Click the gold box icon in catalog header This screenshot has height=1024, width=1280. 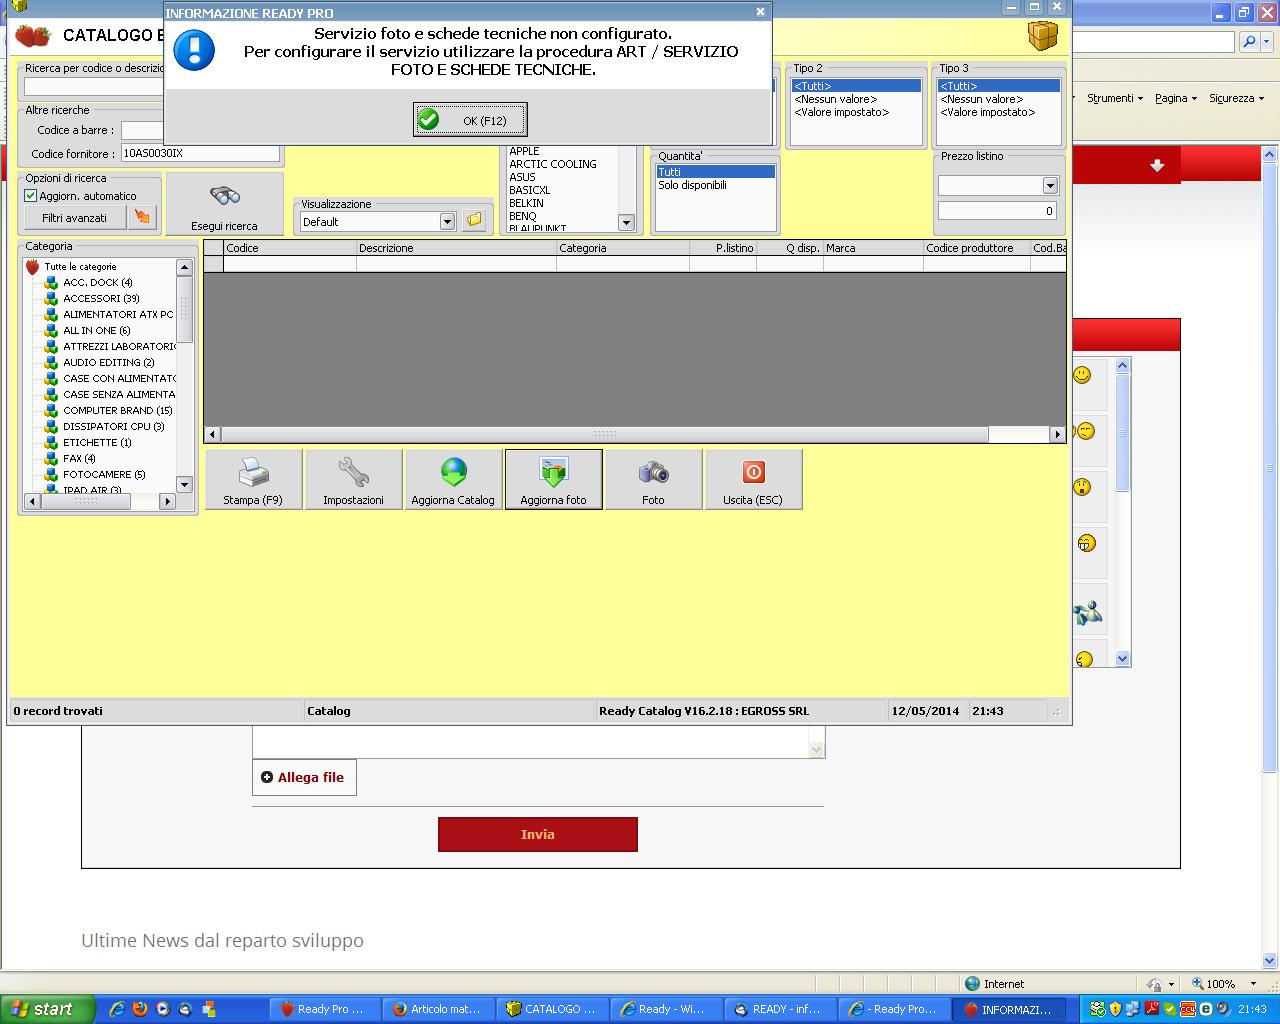tap(1042, 35)
